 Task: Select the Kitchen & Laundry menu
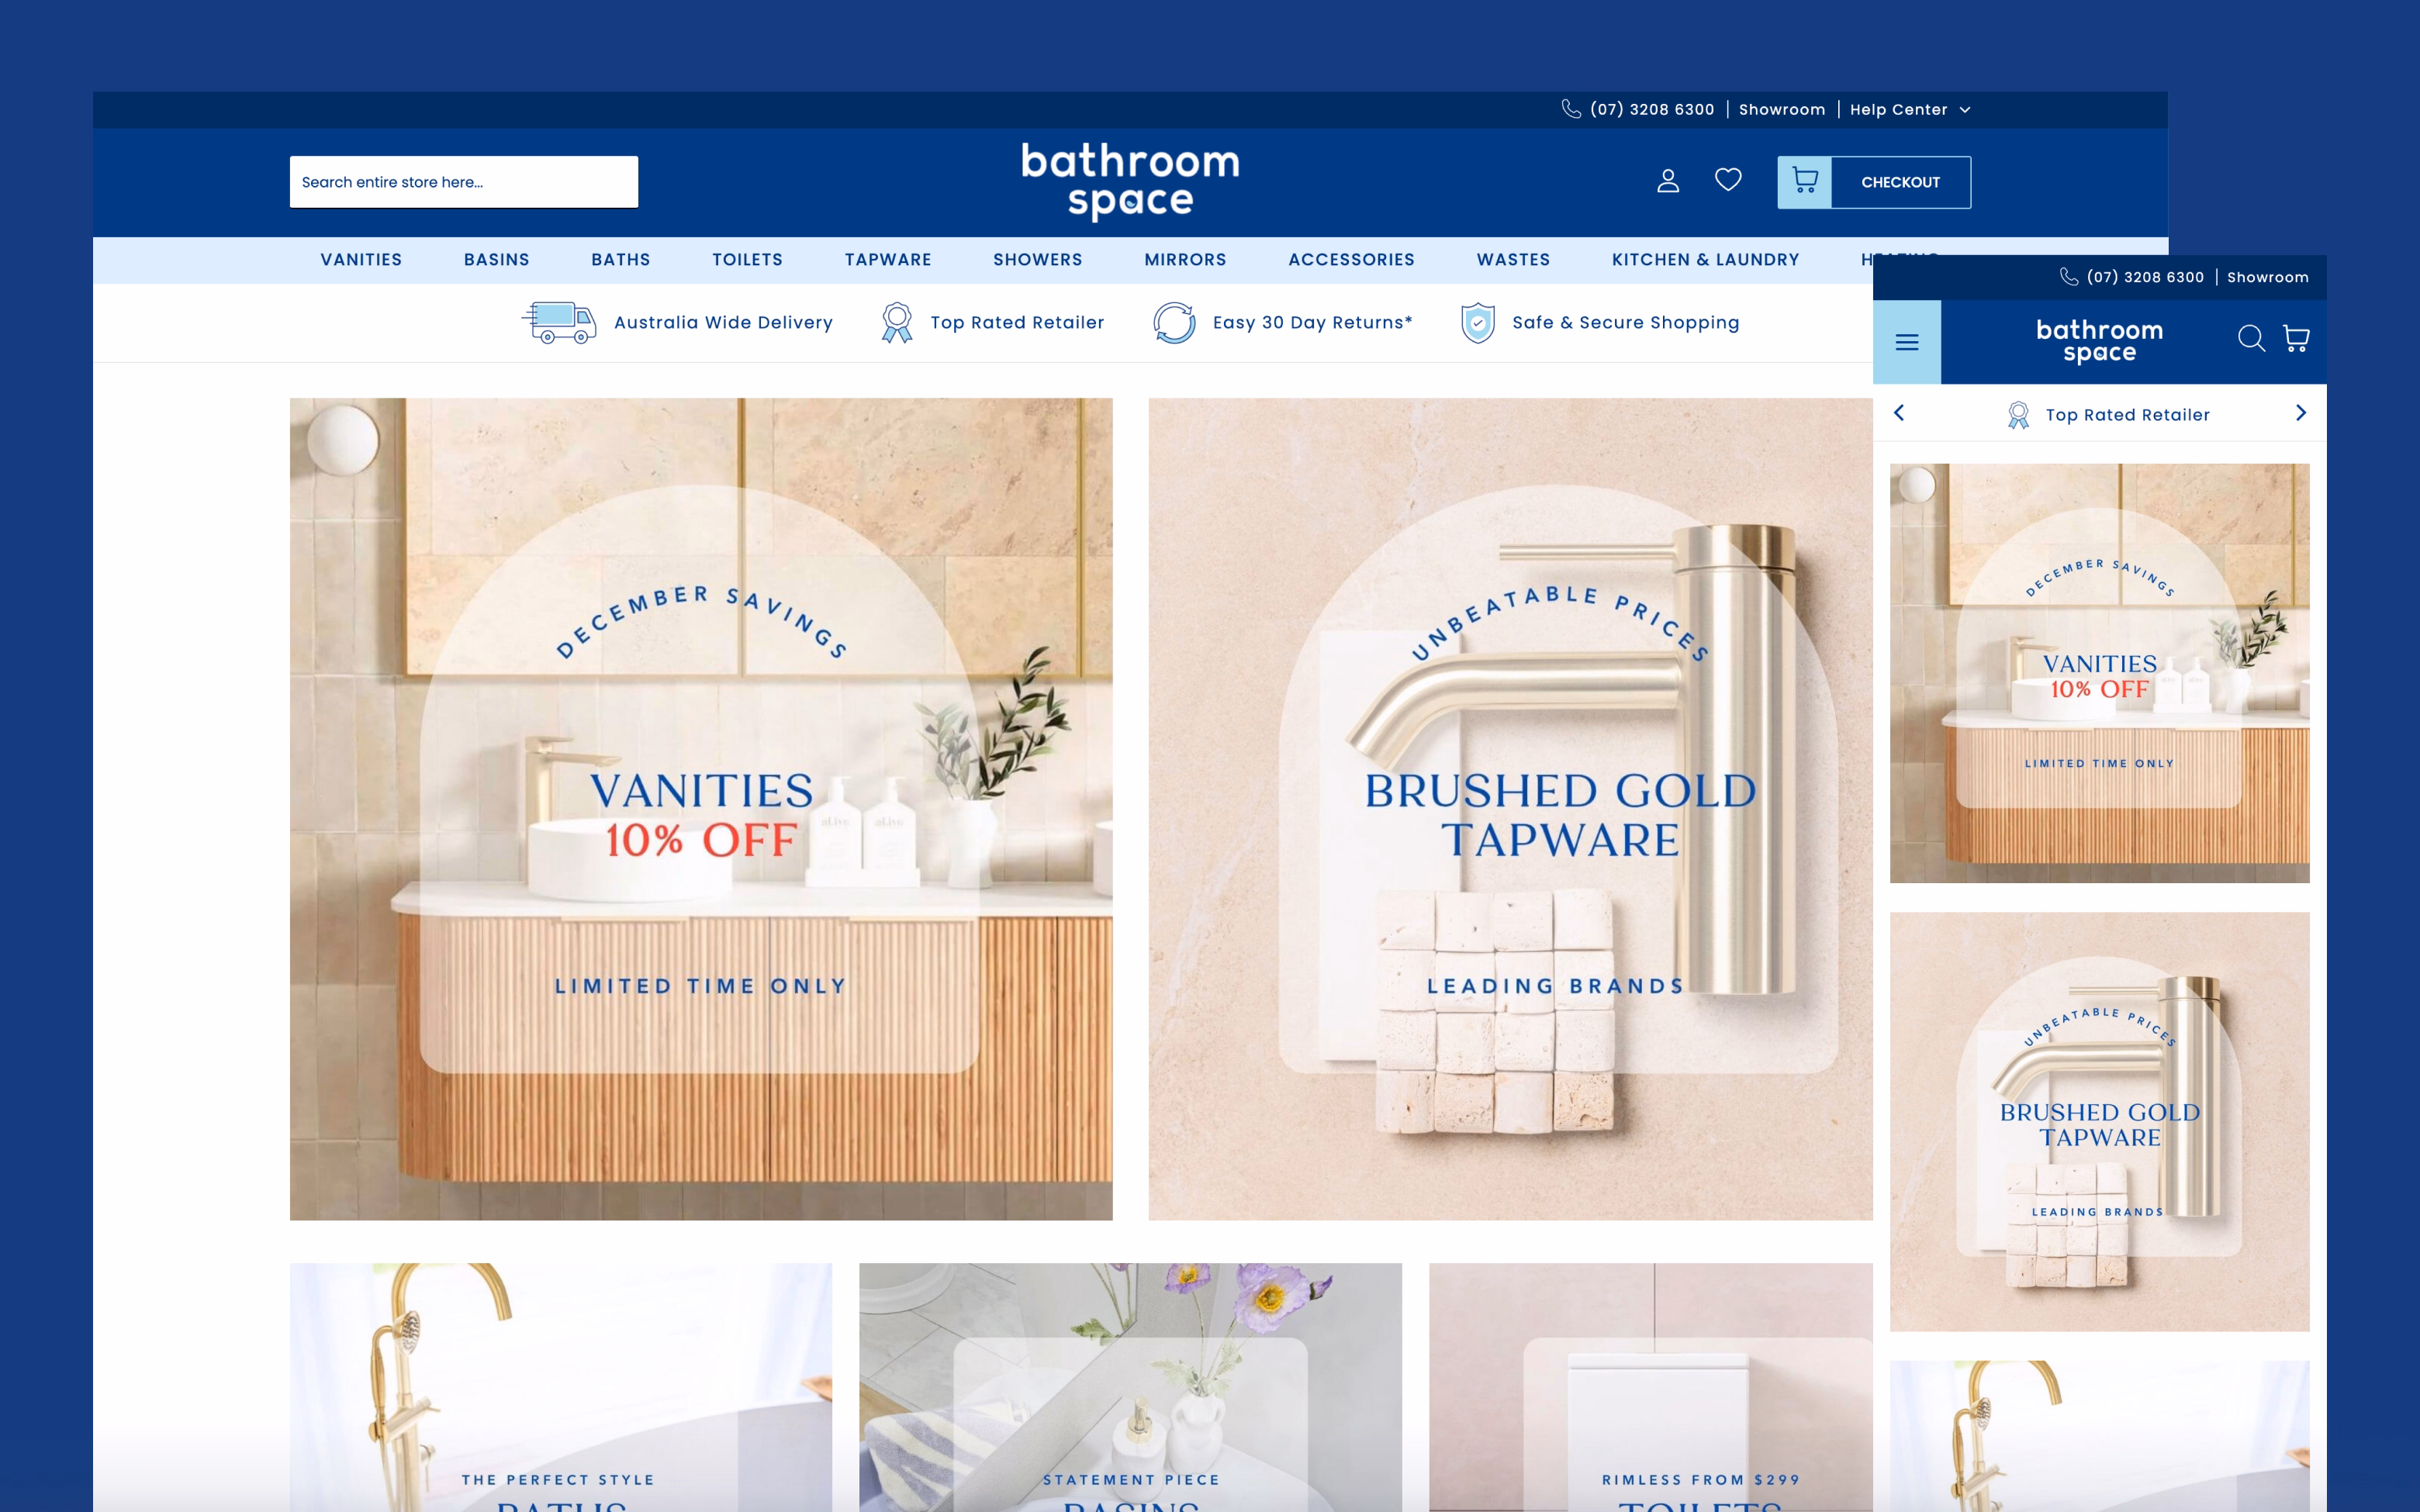pos(1705,260)
